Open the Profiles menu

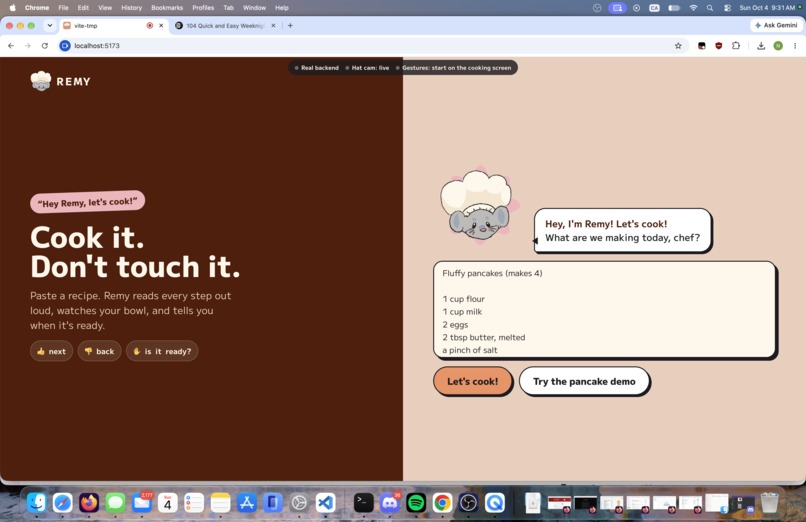[203, 8]
